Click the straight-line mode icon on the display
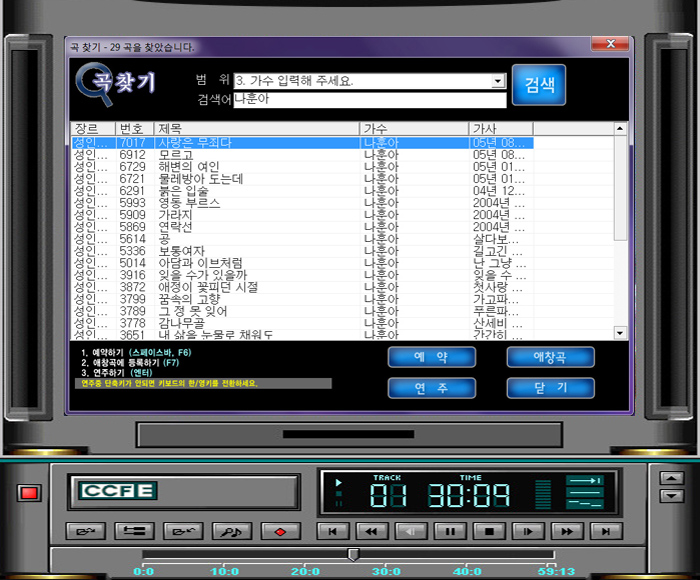This screenshot has height=580, width=700. click(x=585, y=492)
